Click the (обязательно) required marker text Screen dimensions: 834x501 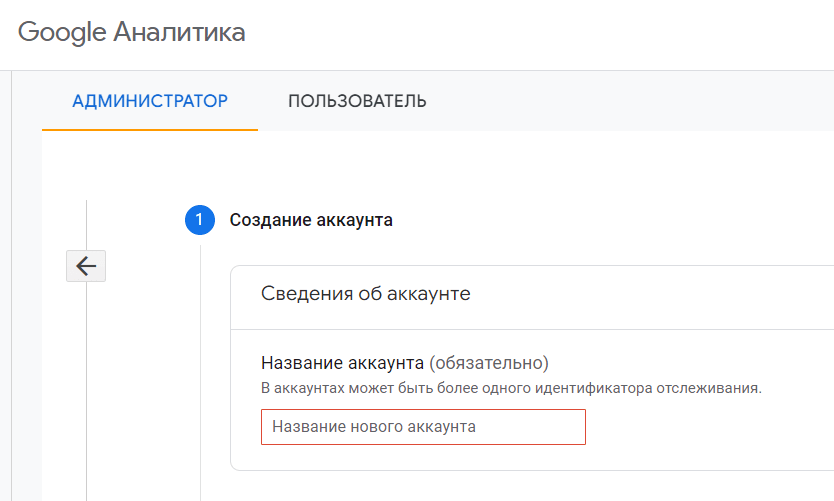[x=489, y=363]
